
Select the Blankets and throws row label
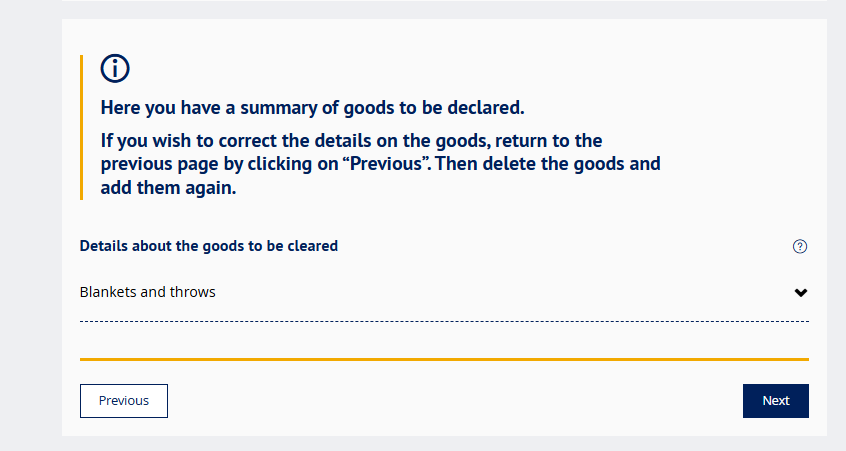[x=147, y=292]
